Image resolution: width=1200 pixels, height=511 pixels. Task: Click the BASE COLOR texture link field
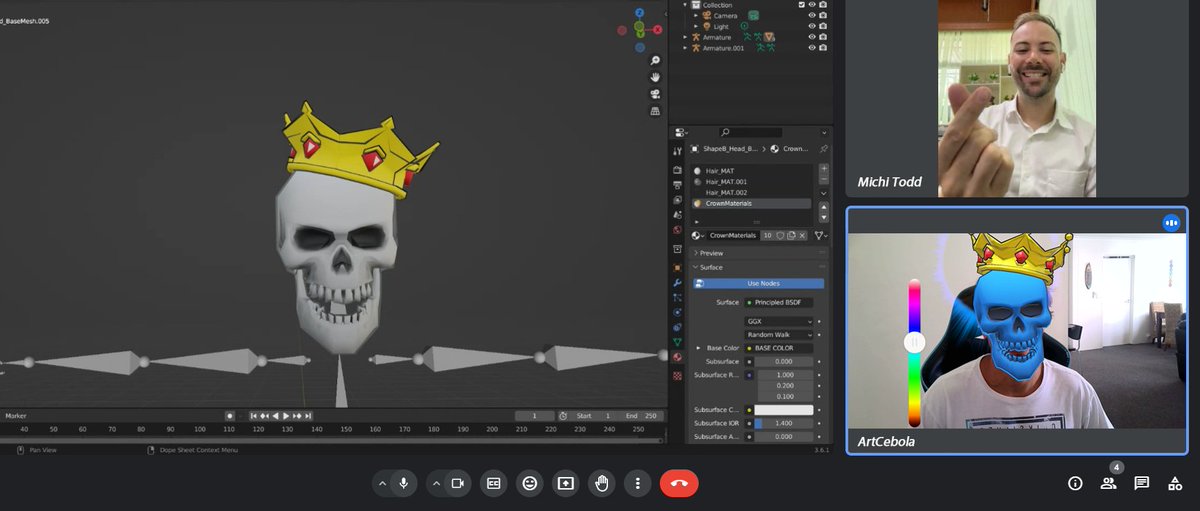click(779, 348)
